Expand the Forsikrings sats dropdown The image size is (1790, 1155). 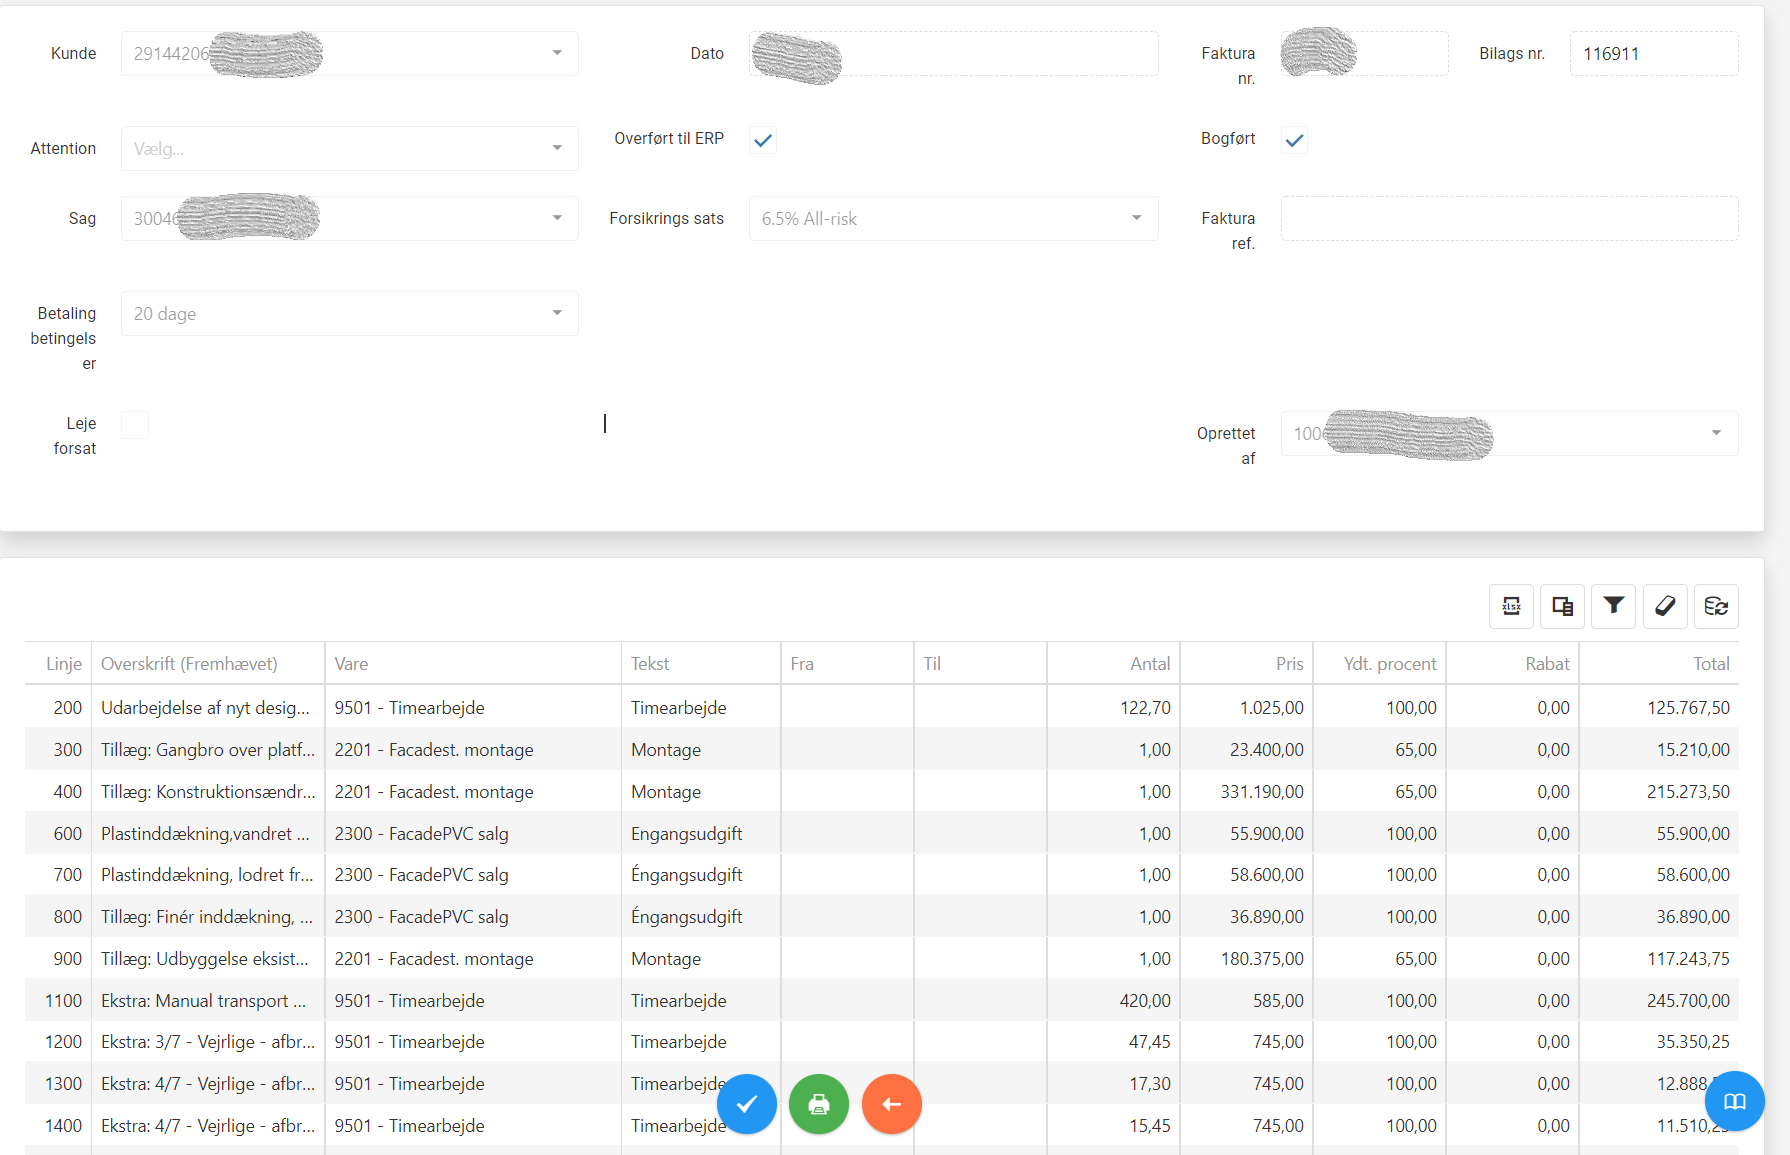[953, 218]
